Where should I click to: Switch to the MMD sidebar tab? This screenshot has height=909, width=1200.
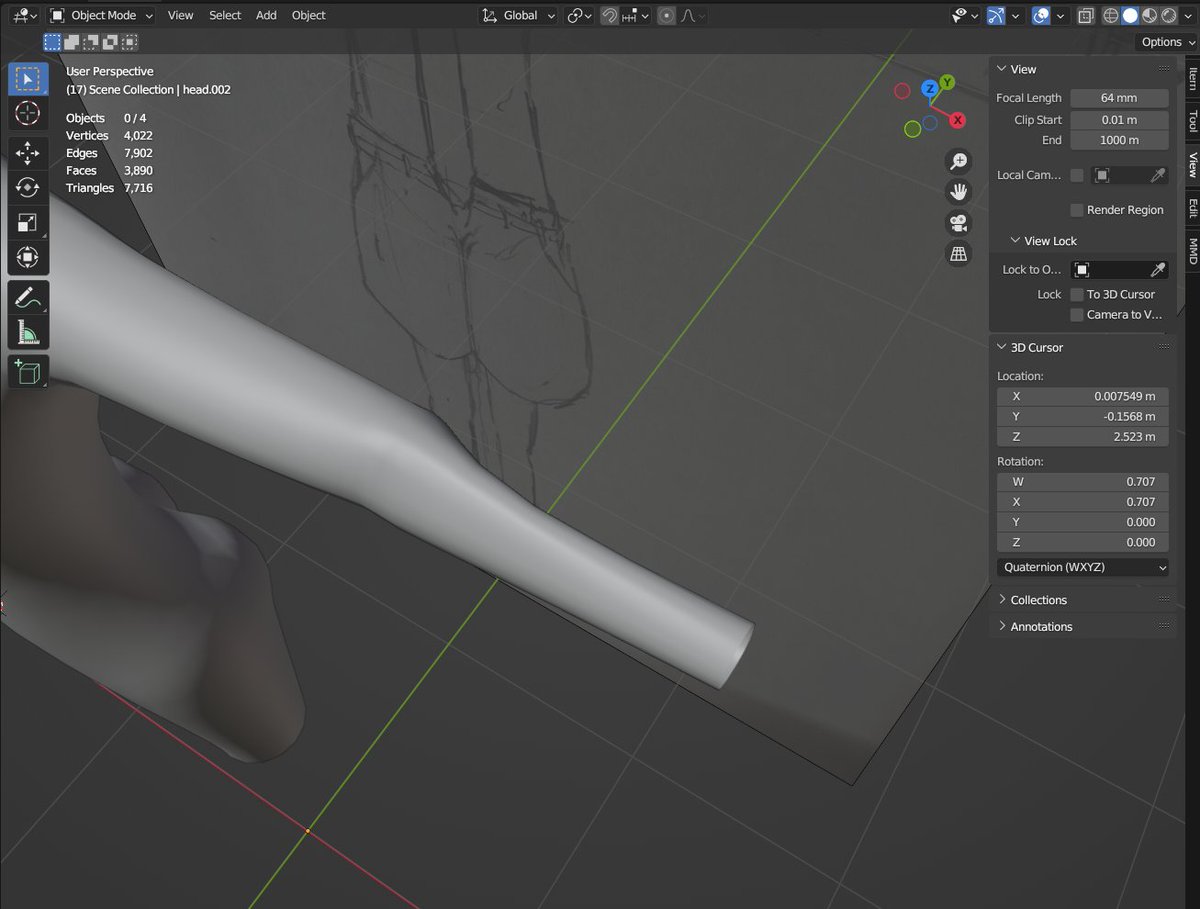point(1191,251)
